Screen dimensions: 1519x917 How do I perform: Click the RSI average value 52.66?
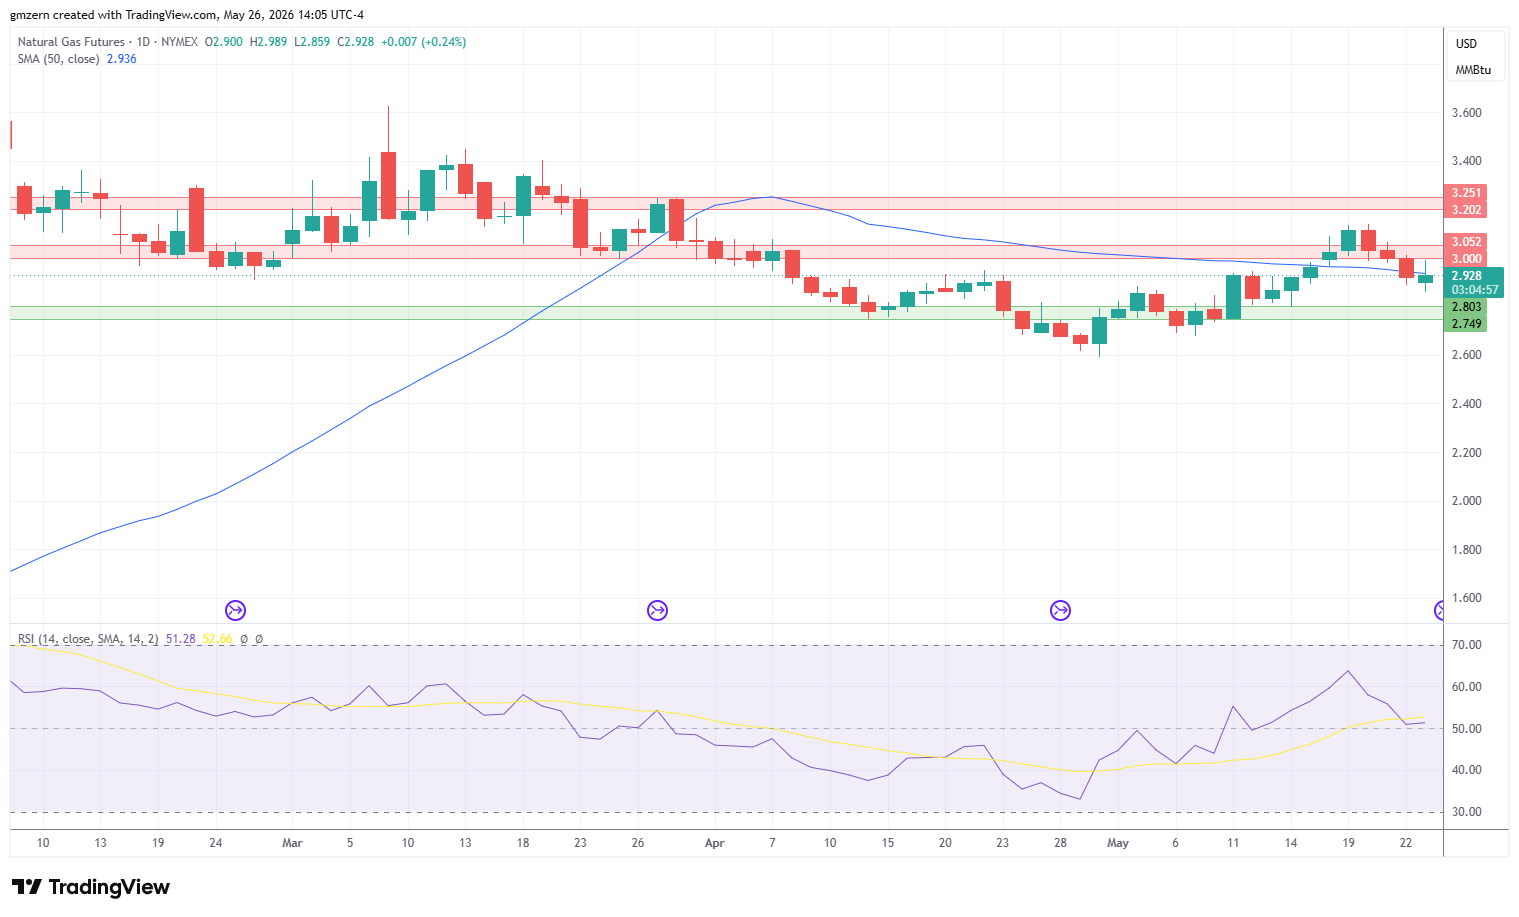(x=217, y=639)
